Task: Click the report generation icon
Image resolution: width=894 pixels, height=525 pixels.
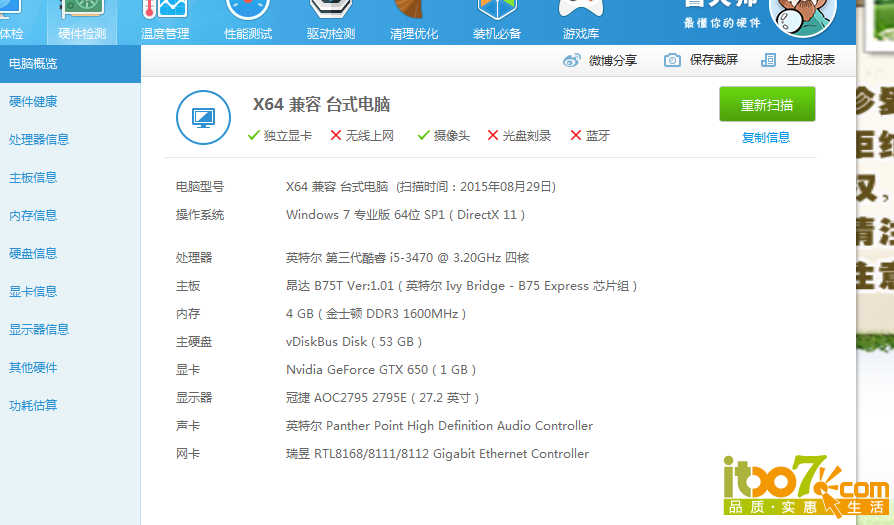Action: 769,60
